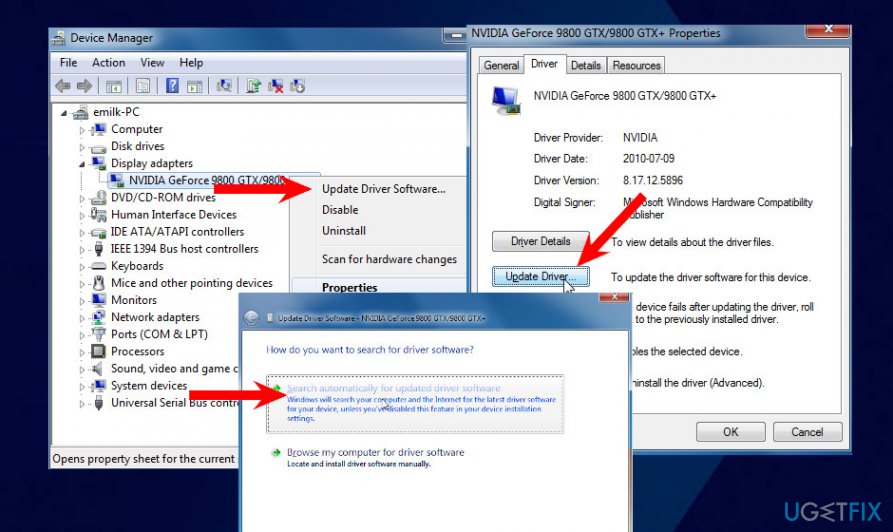Click the Monitors category icon

coord(99,300)
